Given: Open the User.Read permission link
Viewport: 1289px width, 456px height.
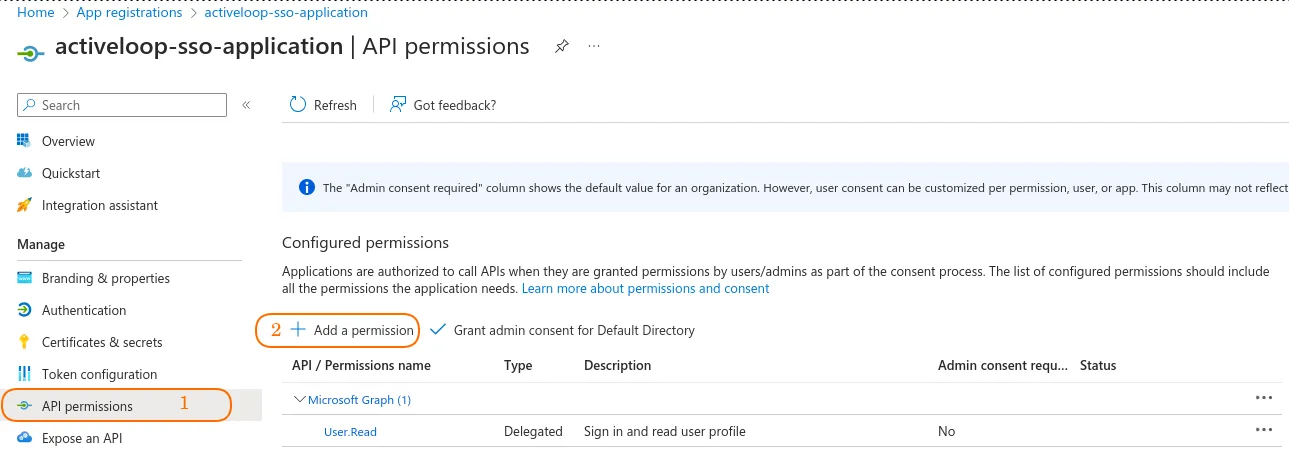Looking at the screenshot, I should click(350, 432).
